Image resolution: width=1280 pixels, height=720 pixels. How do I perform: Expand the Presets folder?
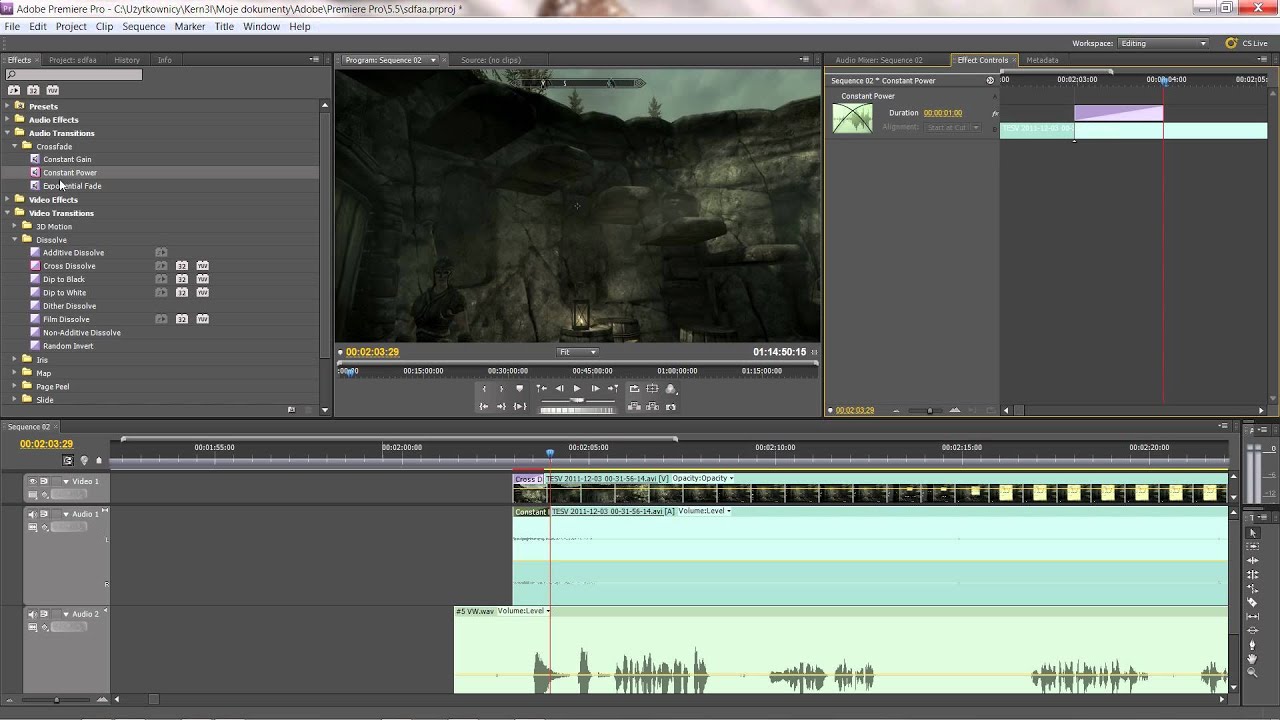8,106
